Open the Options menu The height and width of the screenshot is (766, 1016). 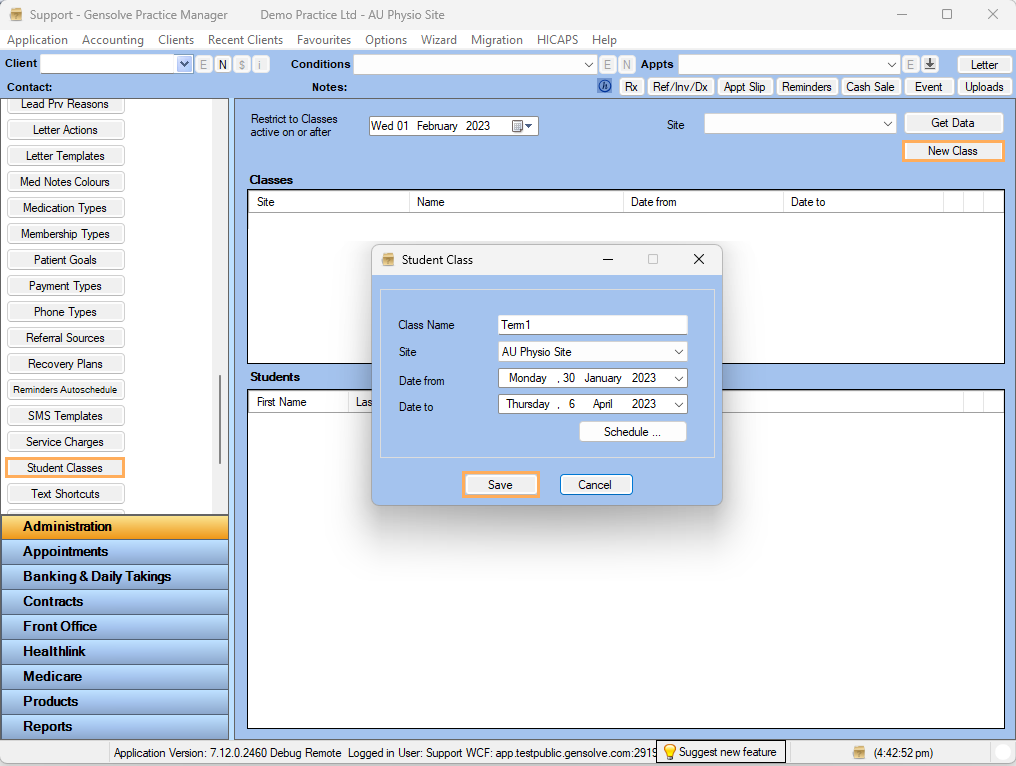coord(386,40)
